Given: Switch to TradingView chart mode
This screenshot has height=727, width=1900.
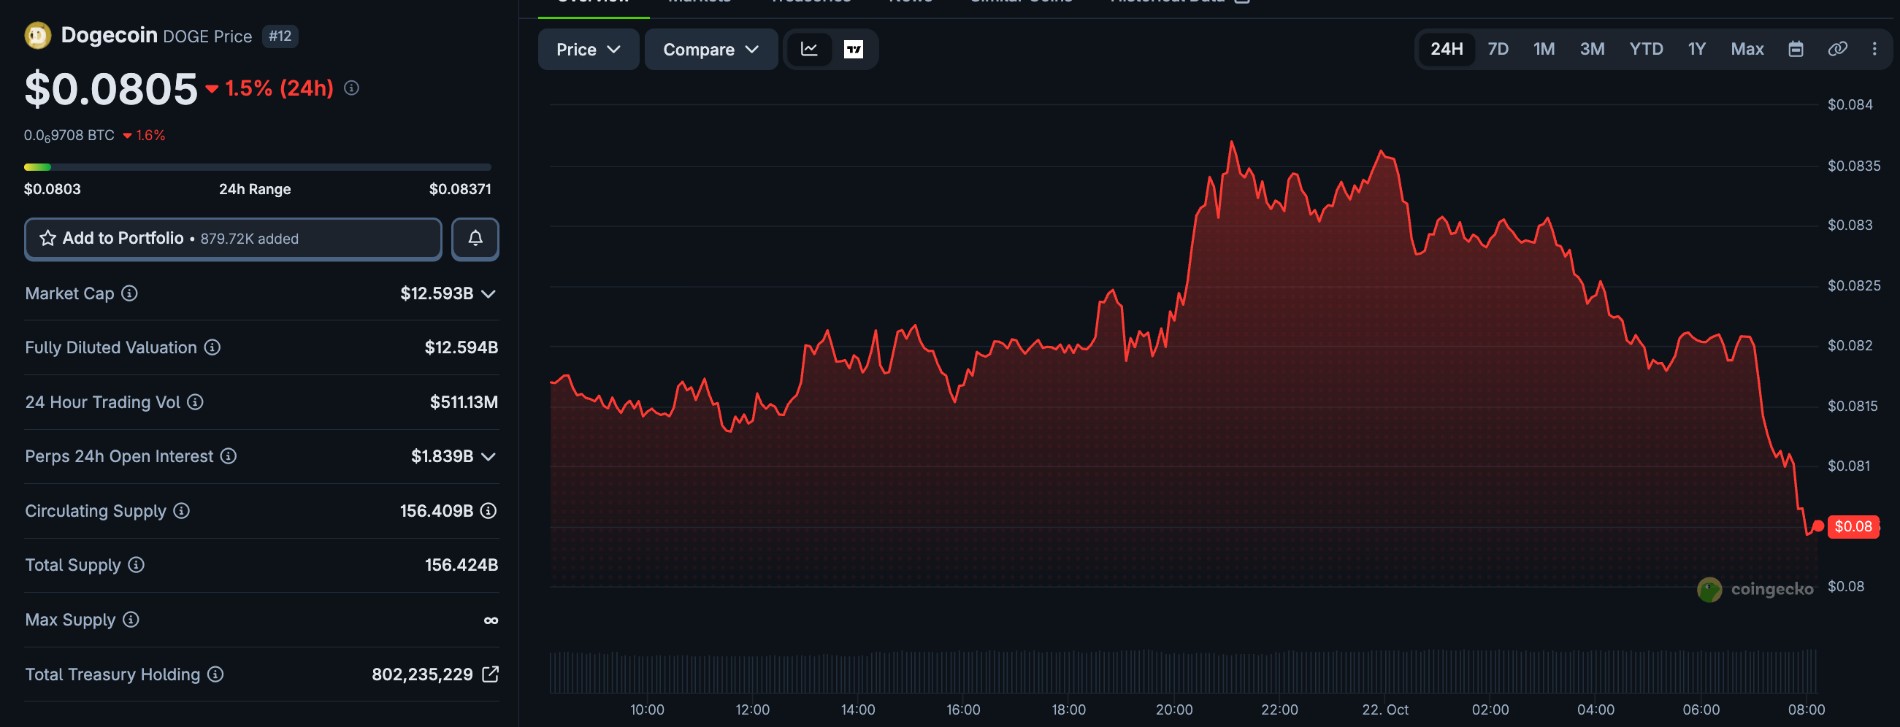Looking at the screenshot, I should coord(853,49).
